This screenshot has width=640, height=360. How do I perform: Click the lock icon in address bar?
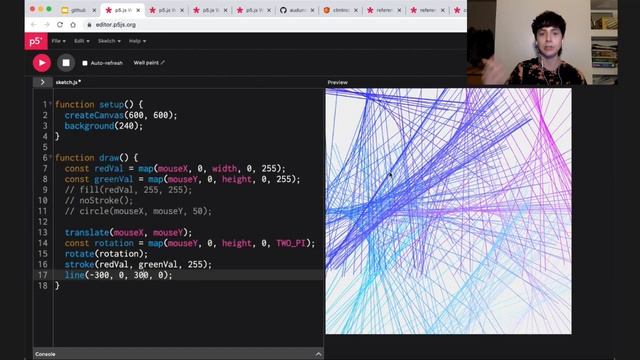[89, 25]
